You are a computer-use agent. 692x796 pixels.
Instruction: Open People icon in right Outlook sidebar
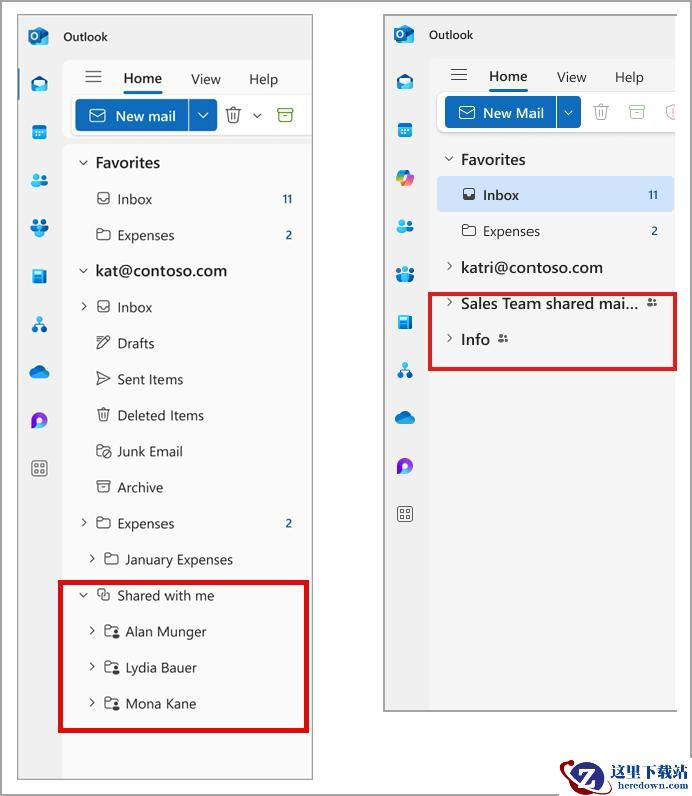coord(405,225)
